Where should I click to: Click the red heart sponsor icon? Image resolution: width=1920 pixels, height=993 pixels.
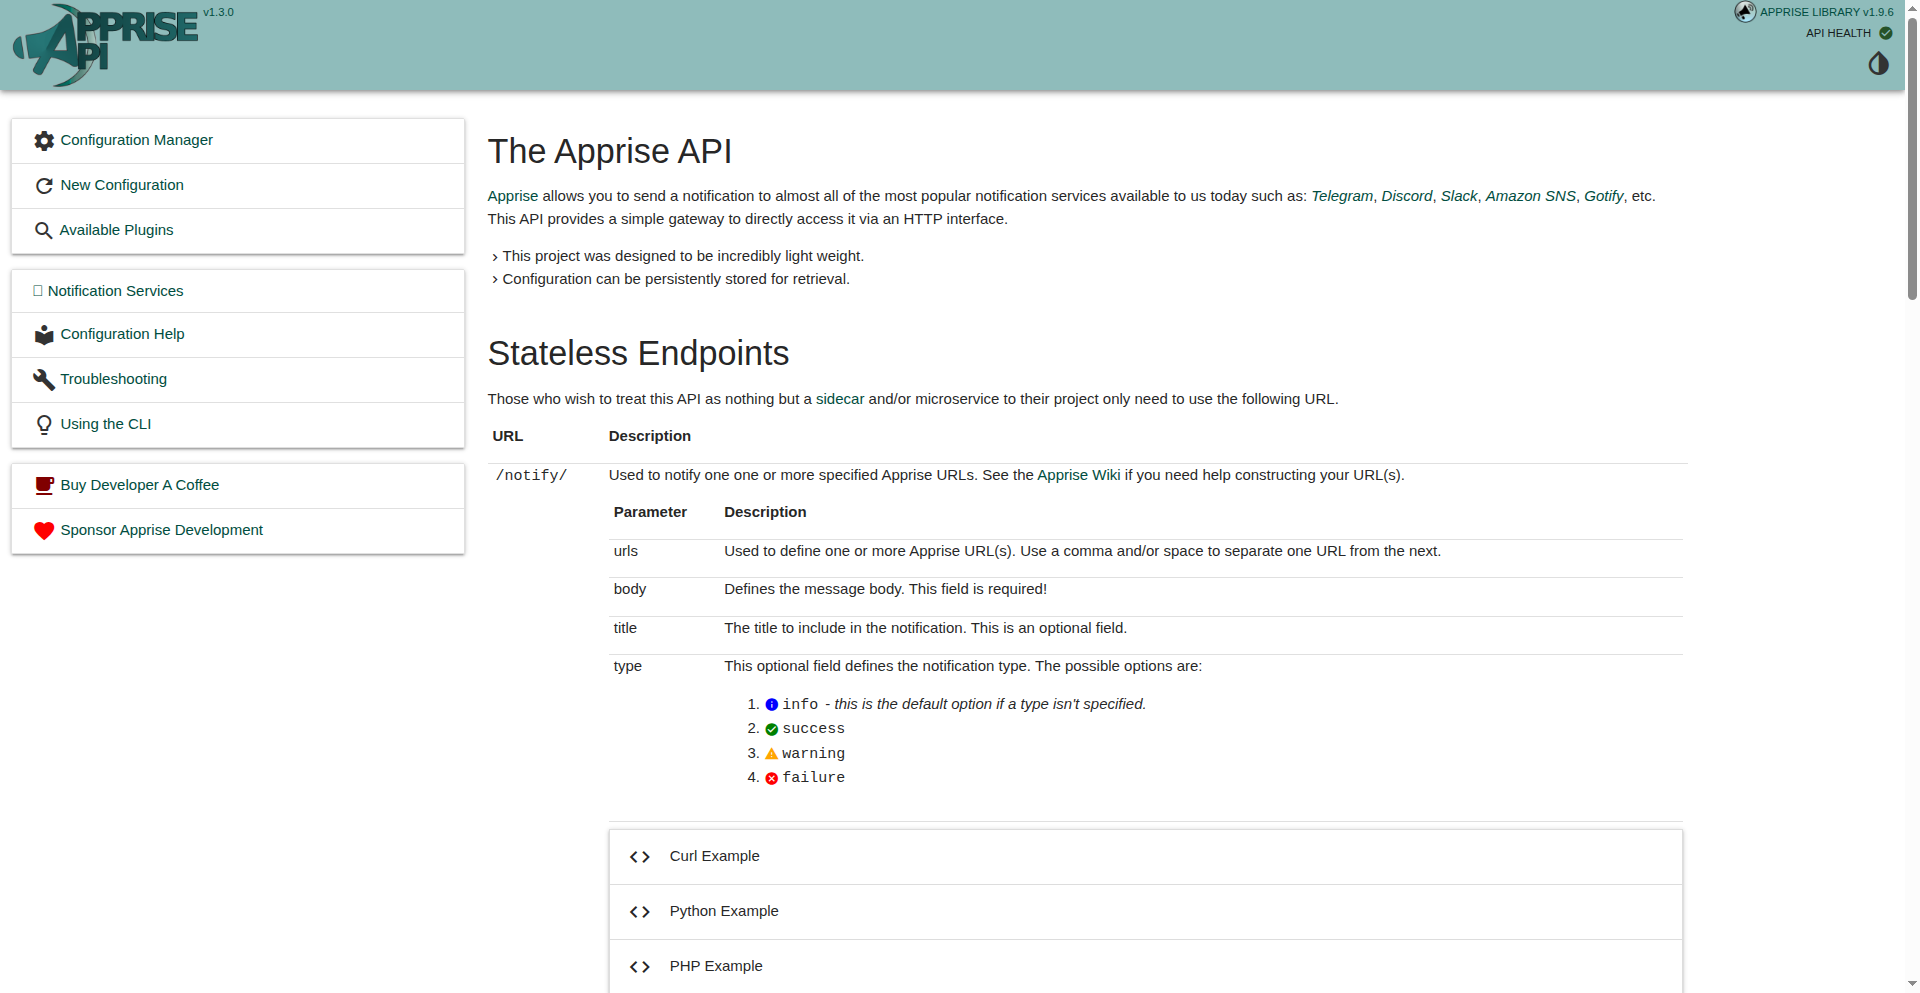coord(44,531)
